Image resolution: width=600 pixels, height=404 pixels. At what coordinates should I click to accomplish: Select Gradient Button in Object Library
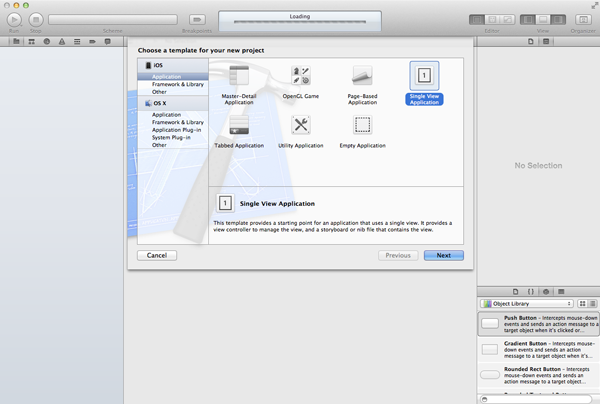[x=538, y=349]
